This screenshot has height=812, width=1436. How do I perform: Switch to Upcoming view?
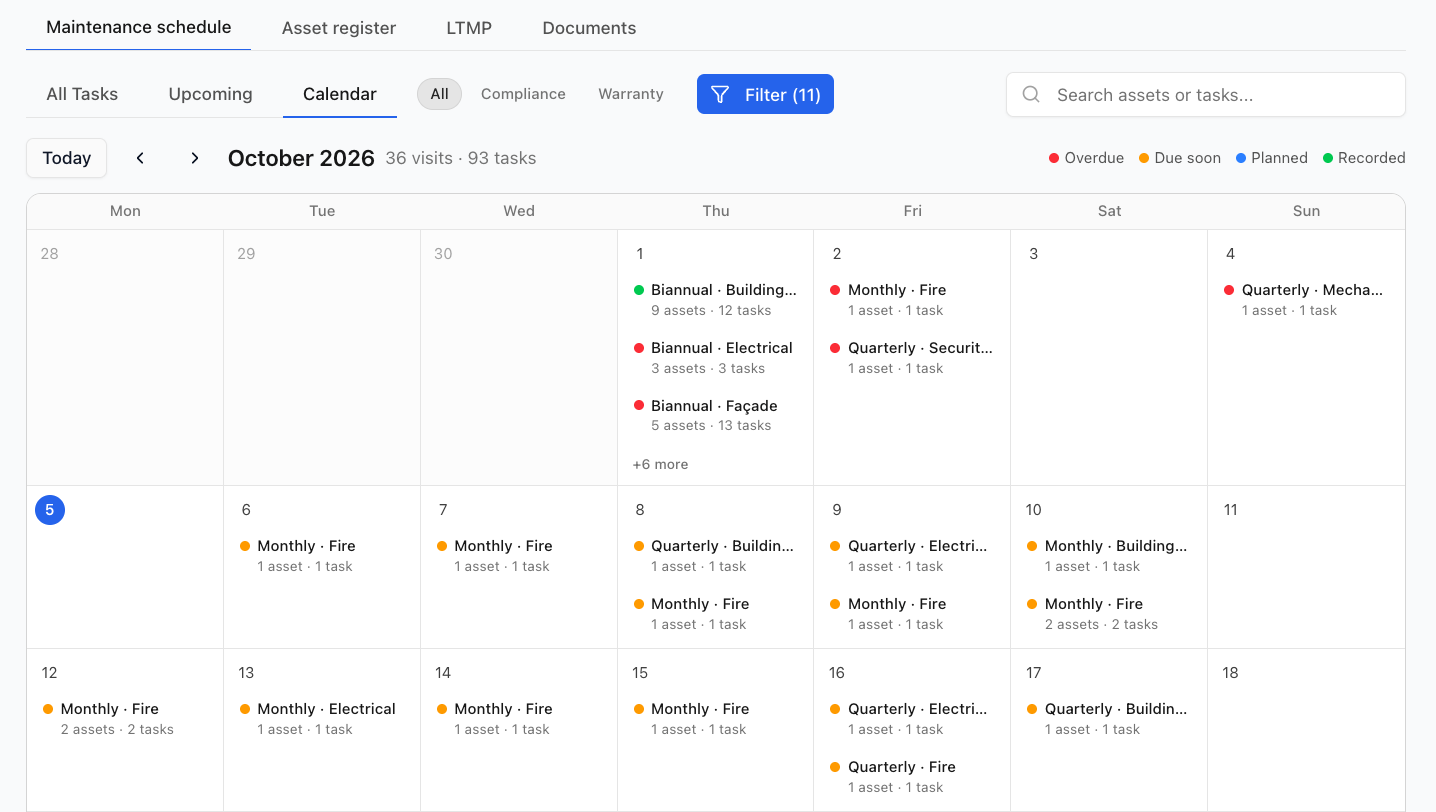pyautogui.click(x=211, y=94)
